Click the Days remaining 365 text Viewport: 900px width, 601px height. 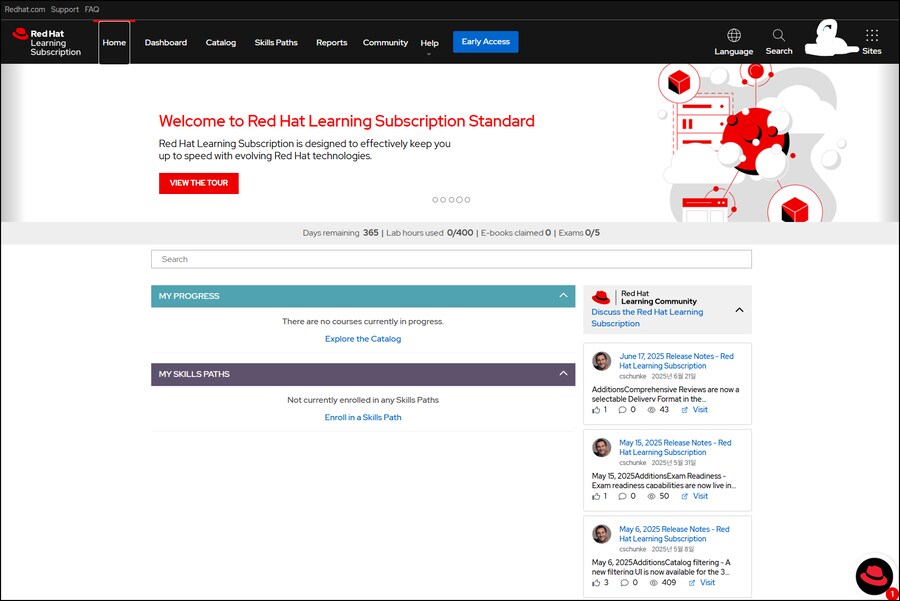[x=340, y=232]
